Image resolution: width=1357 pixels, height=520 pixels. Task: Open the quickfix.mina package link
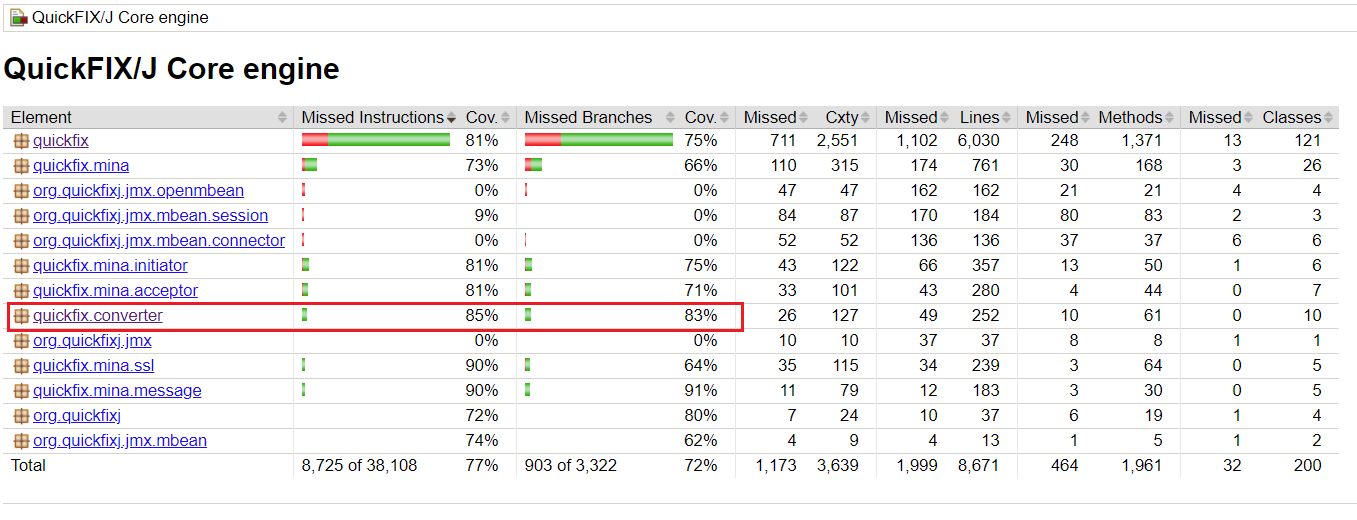81,166
